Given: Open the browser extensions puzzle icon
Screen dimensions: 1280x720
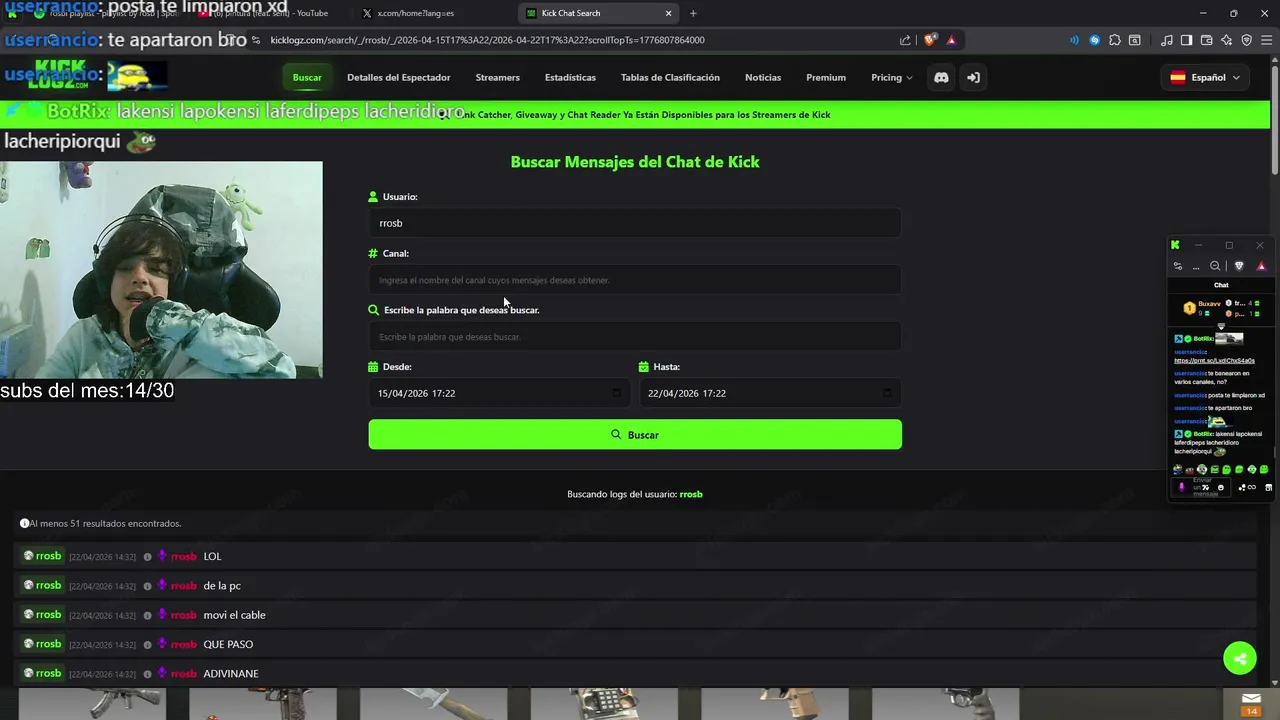Looking at the screenshot, I should click(x=1115, y=40).
